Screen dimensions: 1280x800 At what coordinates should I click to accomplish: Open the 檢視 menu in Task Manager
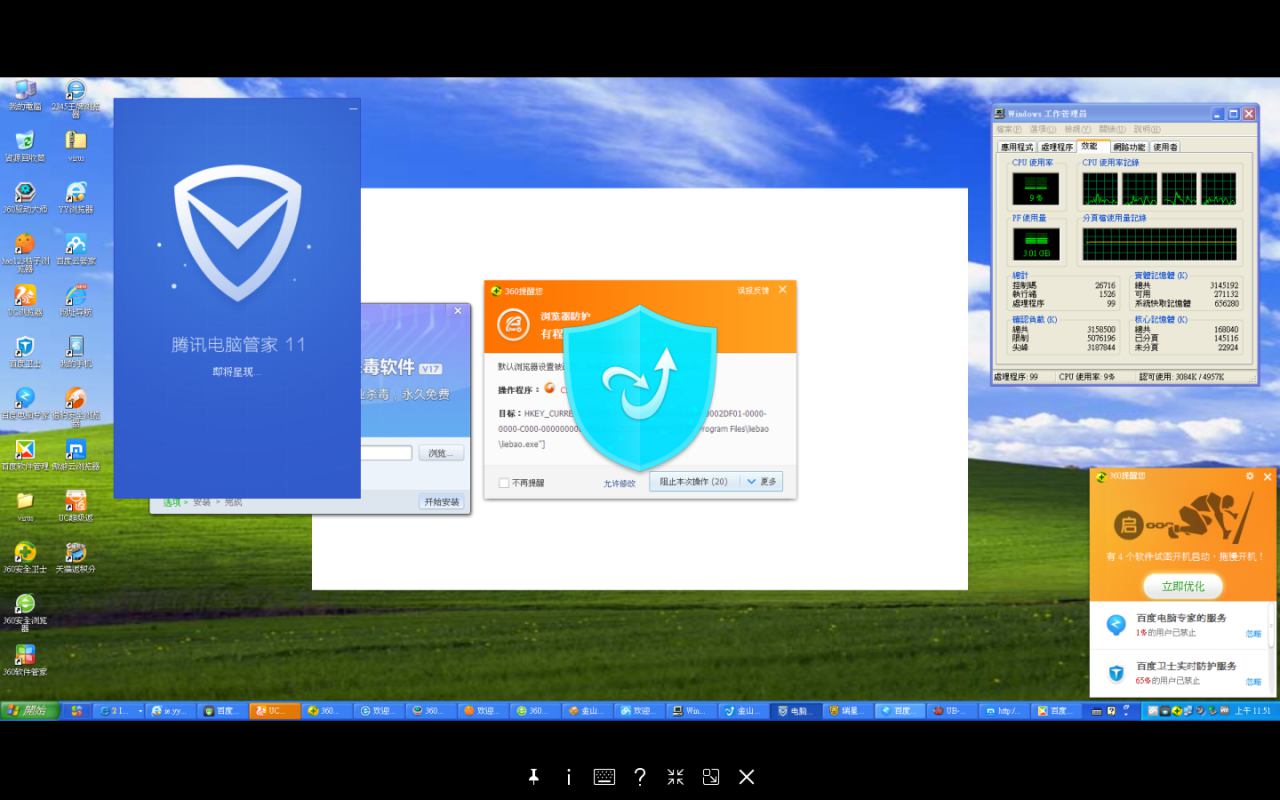click(x=1076, y=129)
